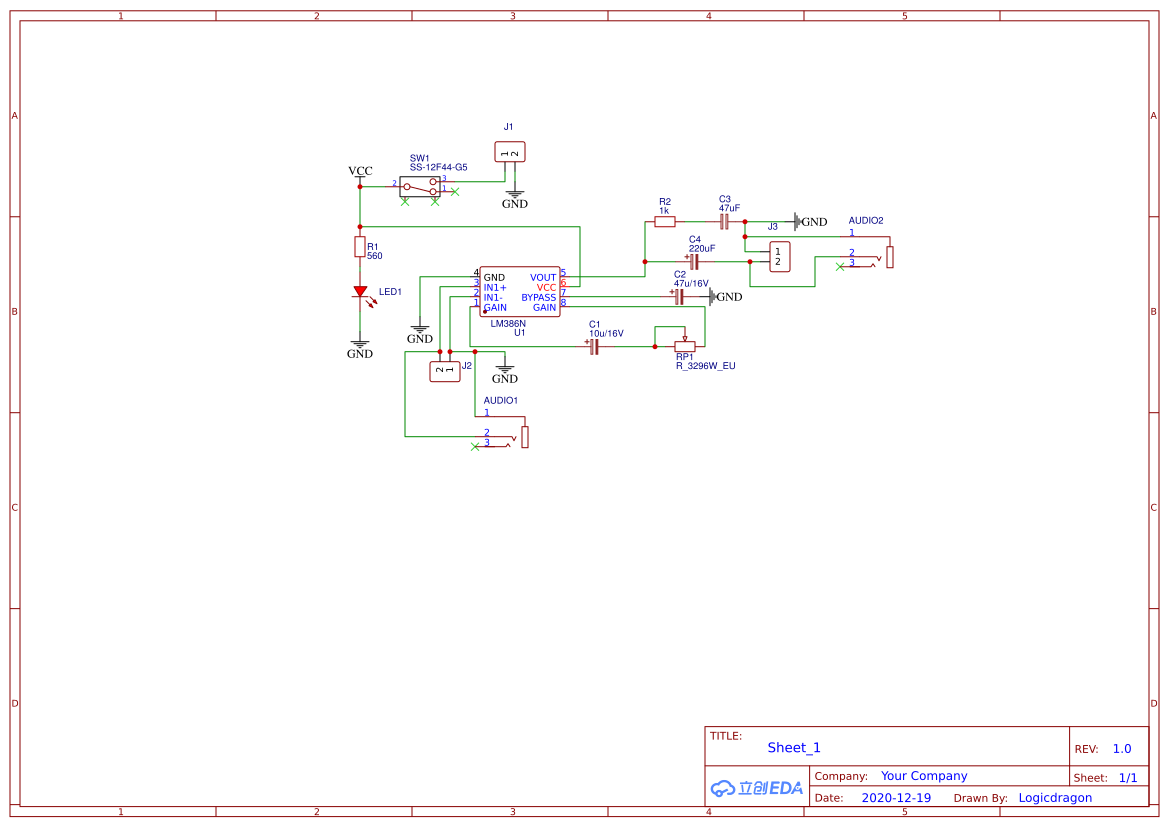Select capacitor C3 symbol

(x=724, y=221)
